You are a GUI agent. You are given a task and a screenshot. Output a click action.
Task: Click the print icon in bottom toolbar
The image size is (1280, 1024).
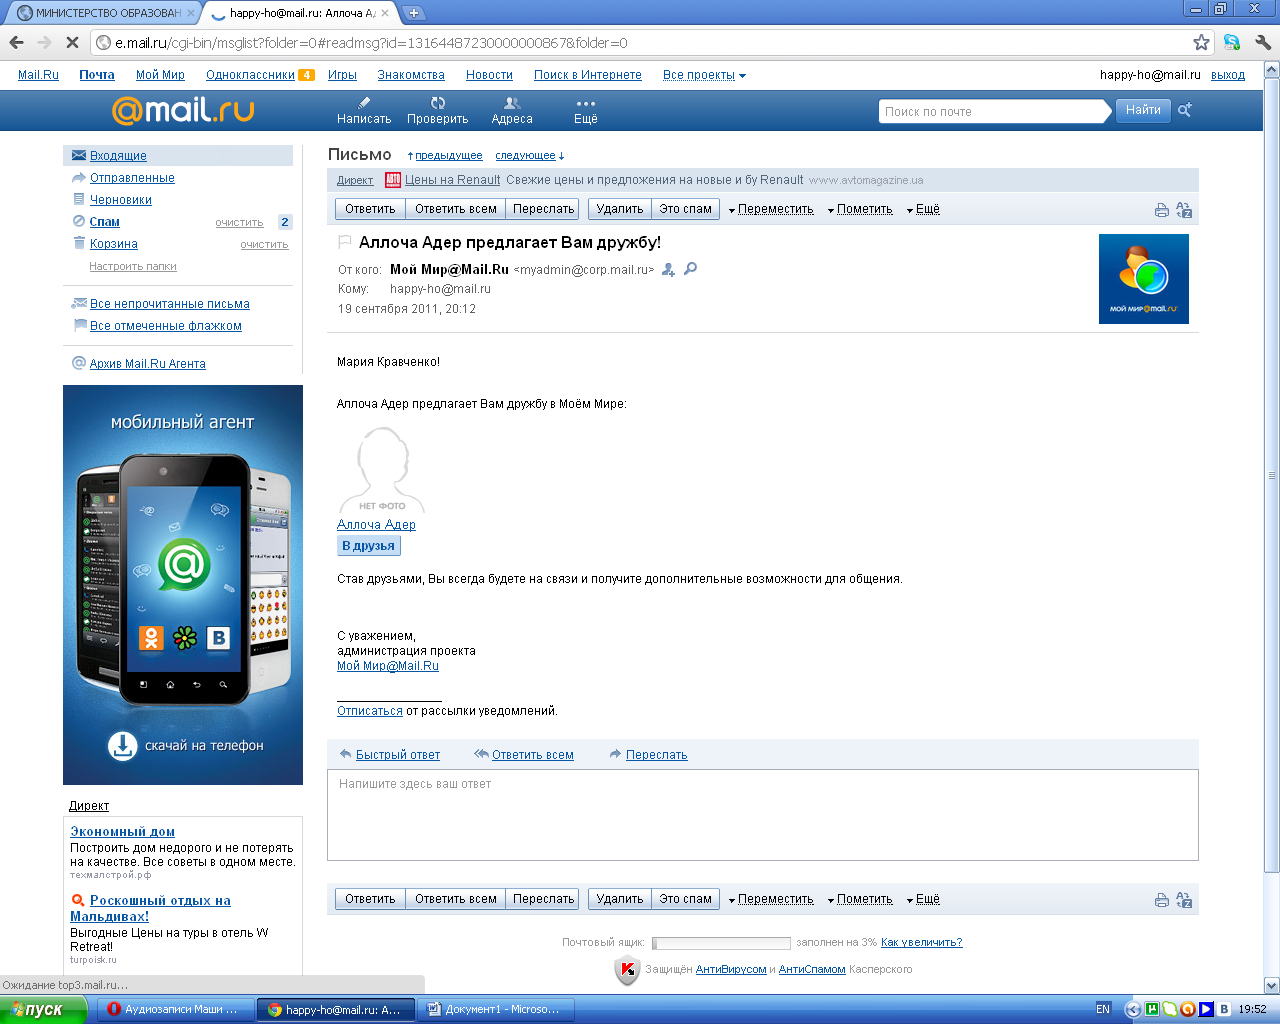coord(1161,900)
